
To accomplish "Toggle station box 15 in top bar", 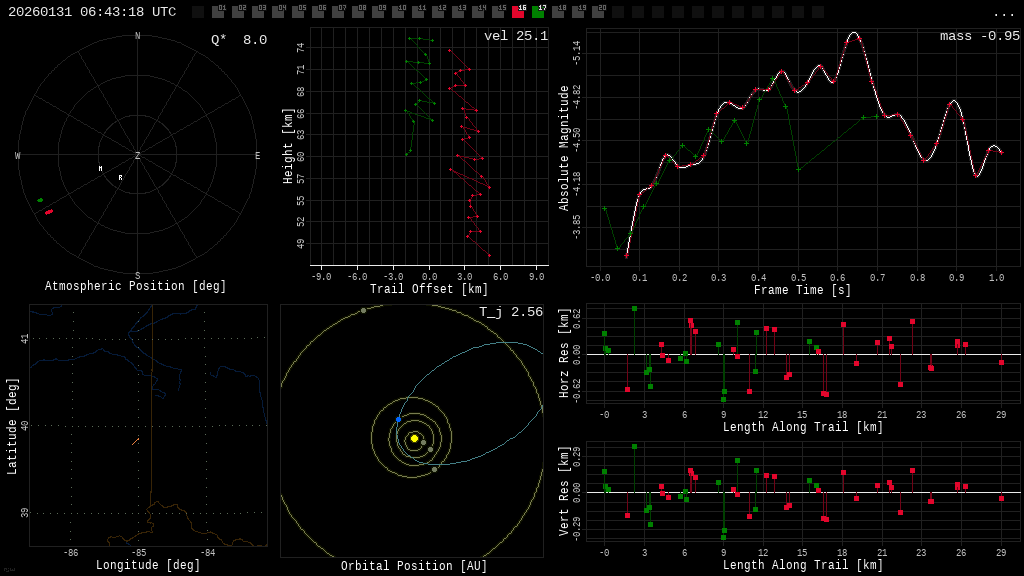I will [x=498, y=11].
